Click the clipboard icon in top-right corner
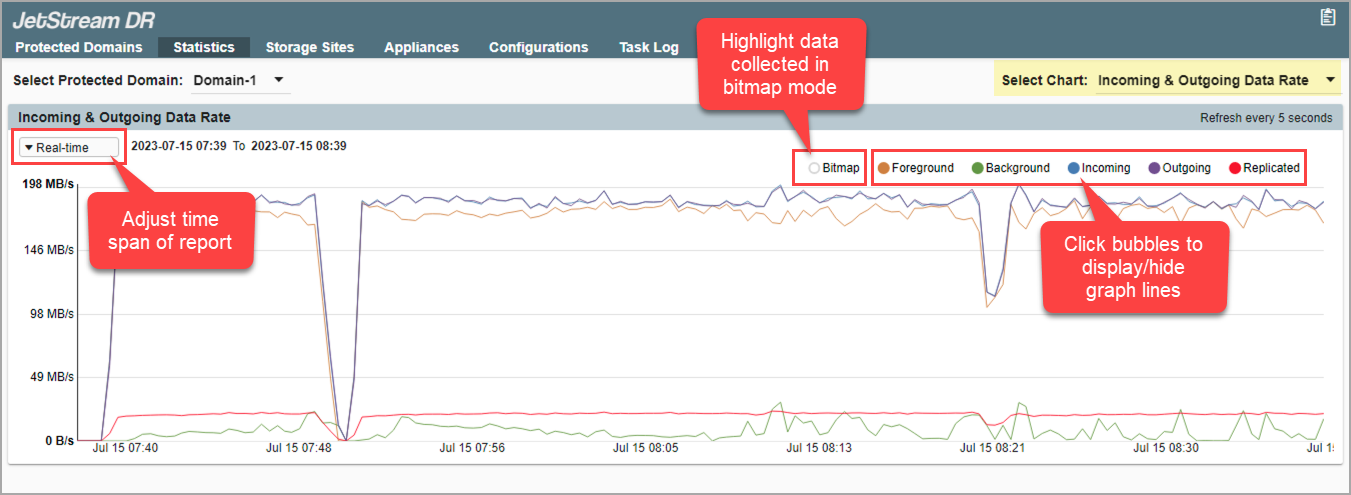 [x=1328, y=17]
